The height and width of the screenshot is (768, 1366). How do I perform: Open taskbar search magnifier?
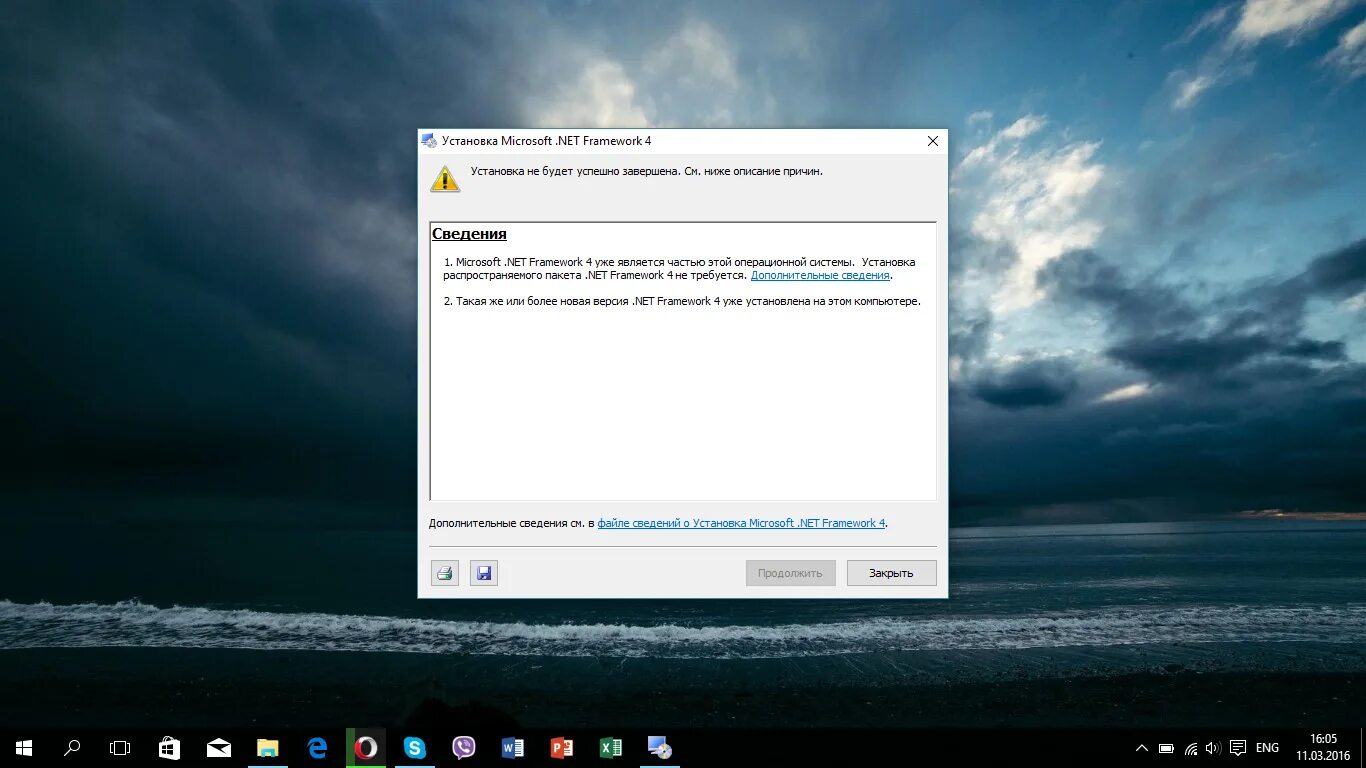(x=72, y=748)
